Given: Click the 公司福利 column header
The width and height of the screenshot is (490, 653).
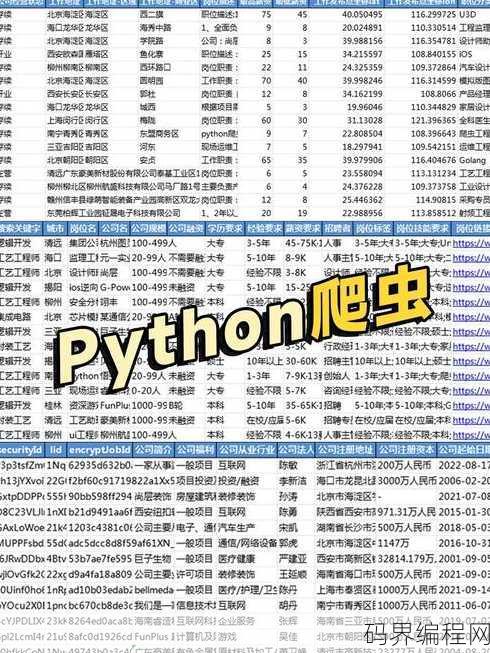Looking at the screenshot, I should pyautogui.click(x=195, y=450).
